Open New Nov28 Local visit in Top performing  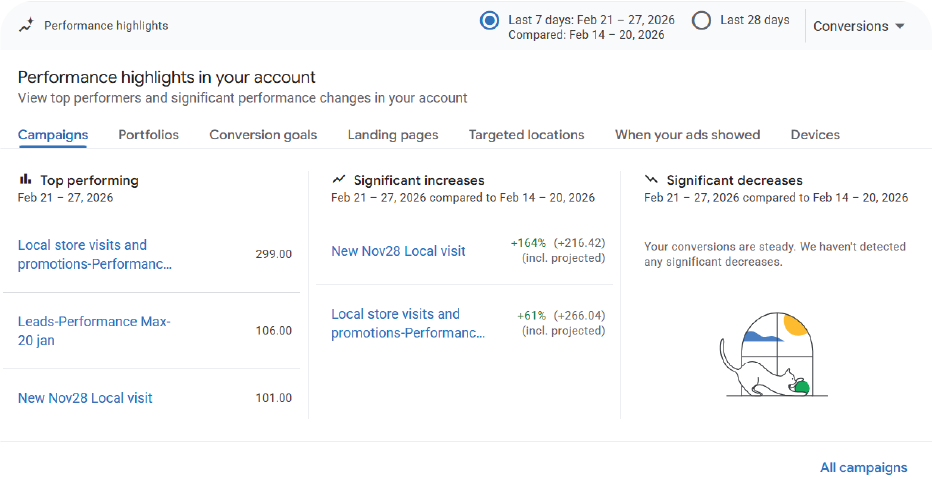85,398
